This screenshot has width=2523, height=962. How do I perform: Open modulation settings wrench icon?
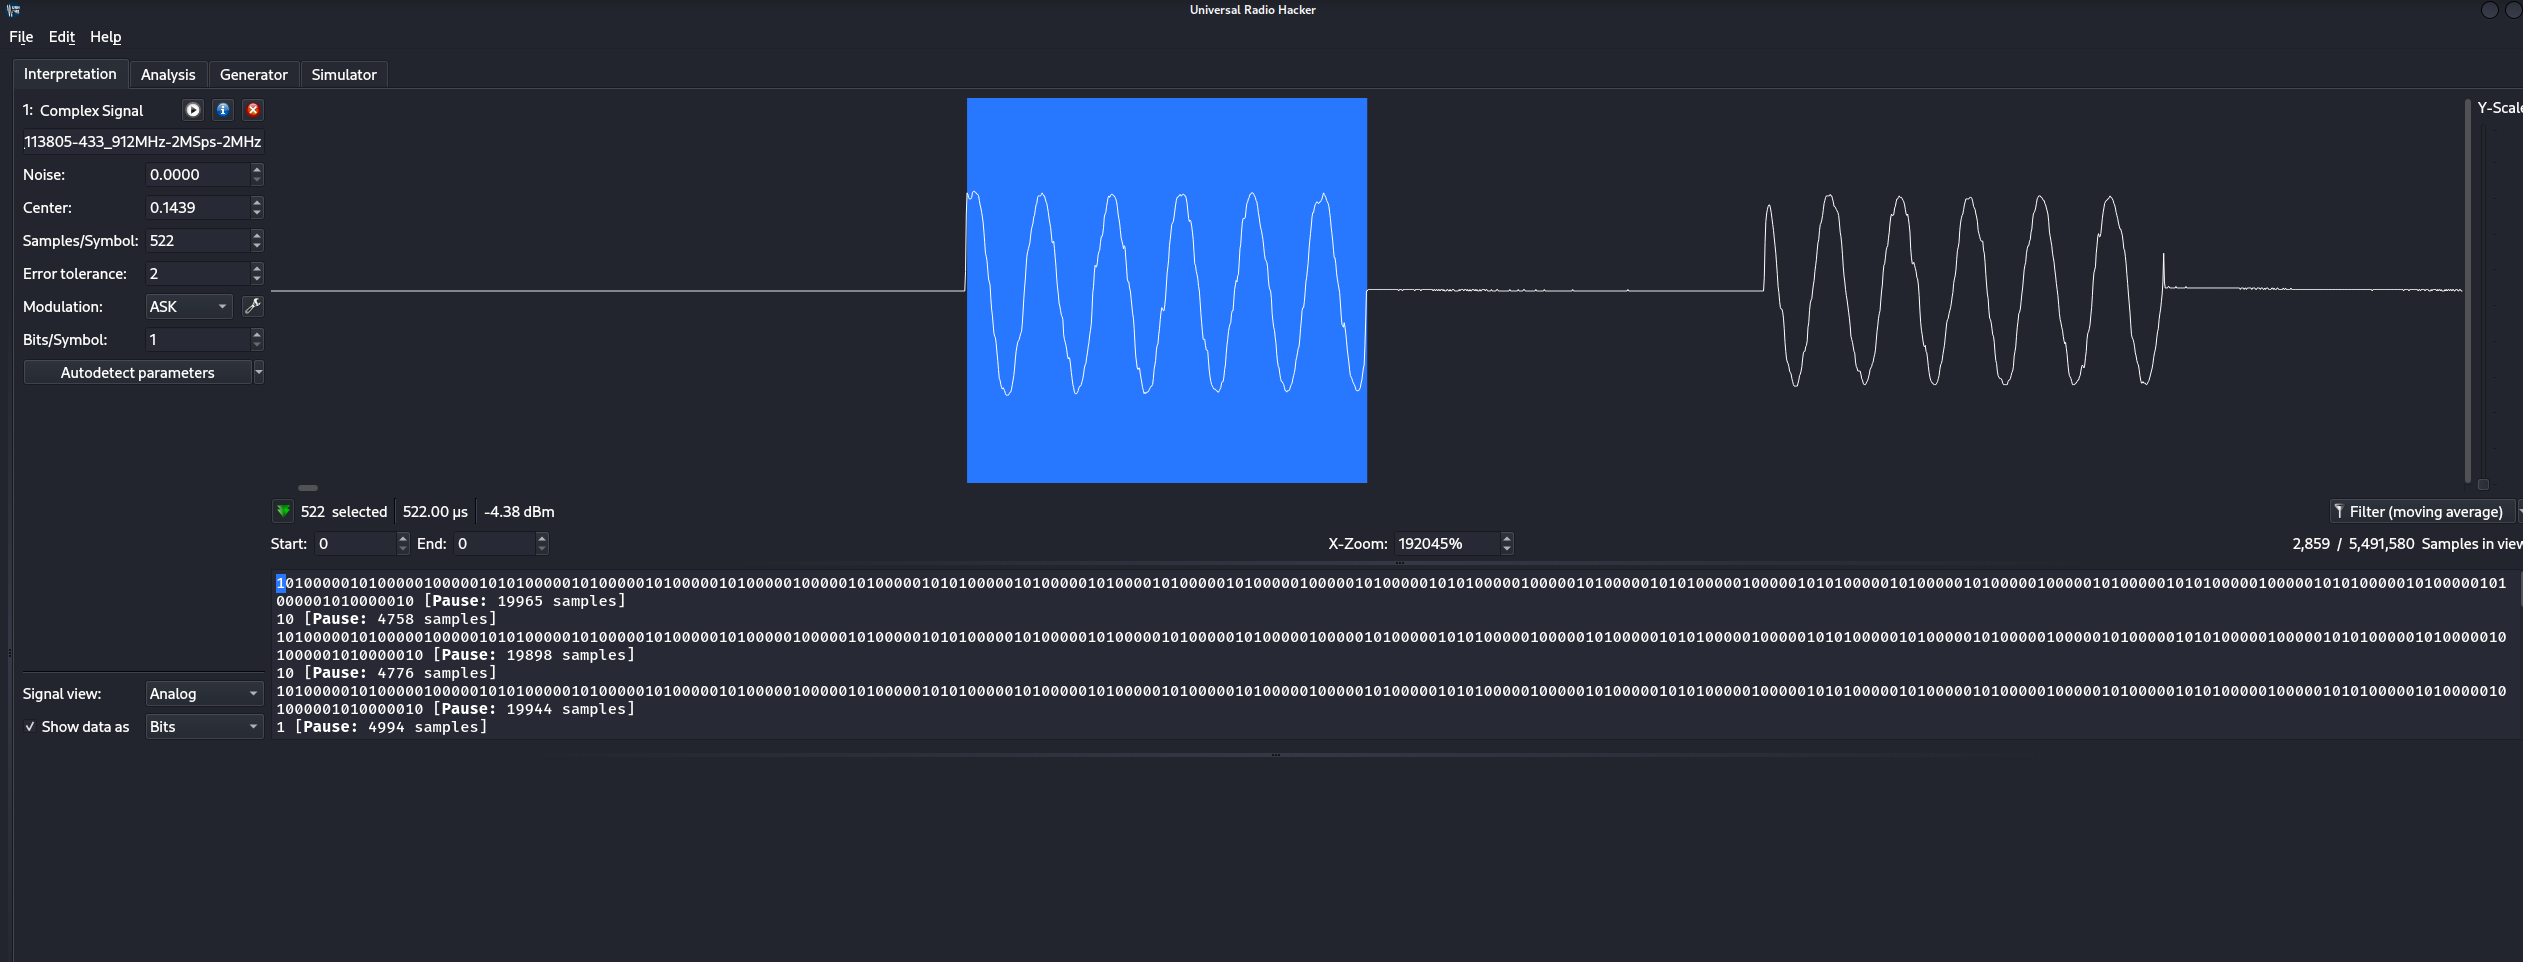(x=253, y=306)
